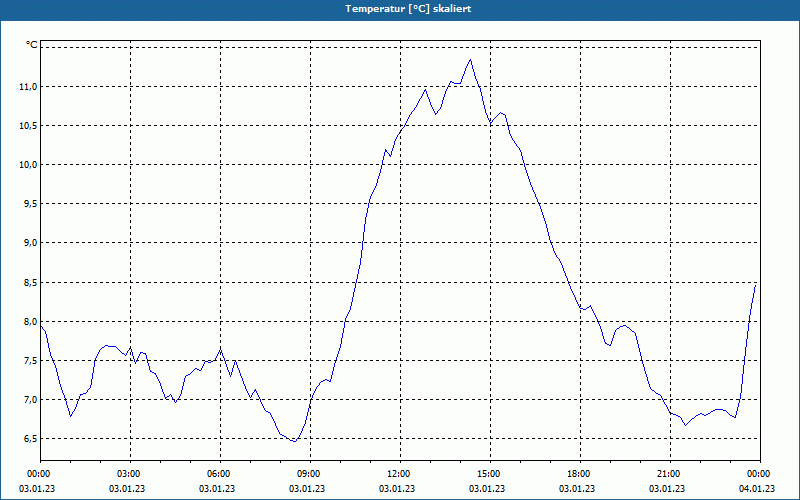Click the curve's lowest point near 08:30
The image size is (800, 500).
[x=294, y=441]
